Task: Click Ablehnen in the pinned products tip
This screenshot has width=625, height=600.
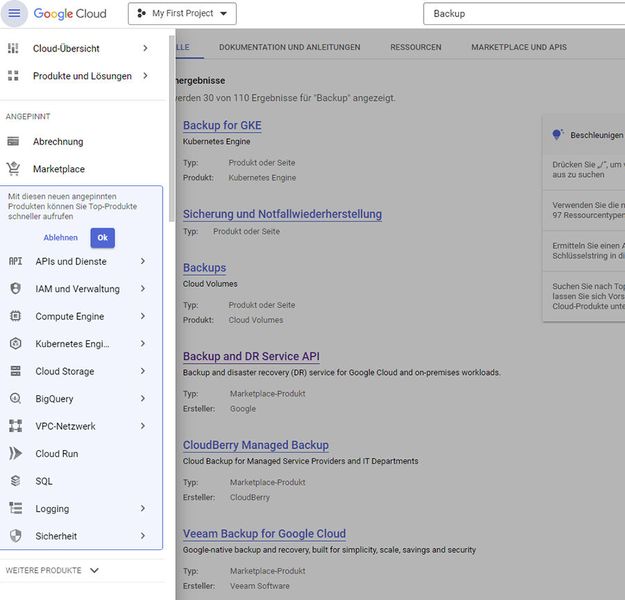Action: click(61, 238)
